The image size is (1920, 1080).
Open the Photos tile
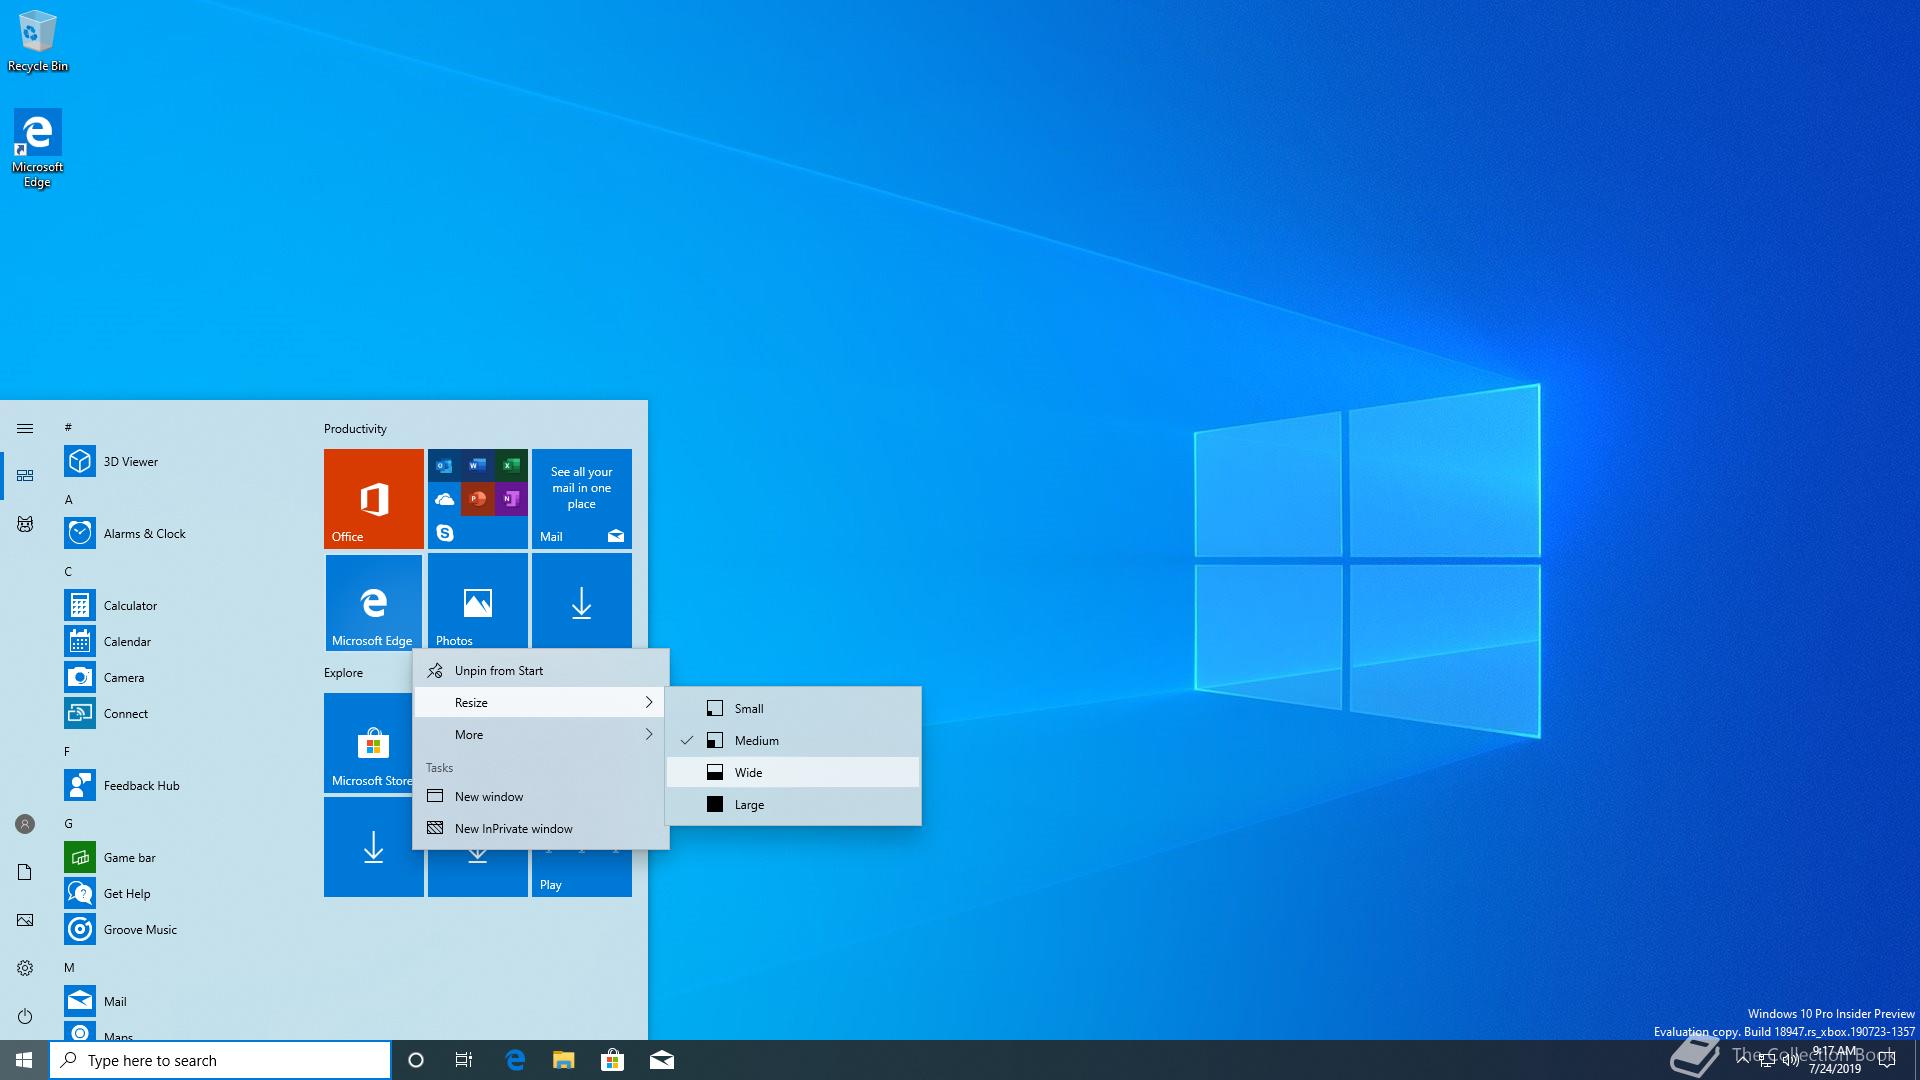478,600
